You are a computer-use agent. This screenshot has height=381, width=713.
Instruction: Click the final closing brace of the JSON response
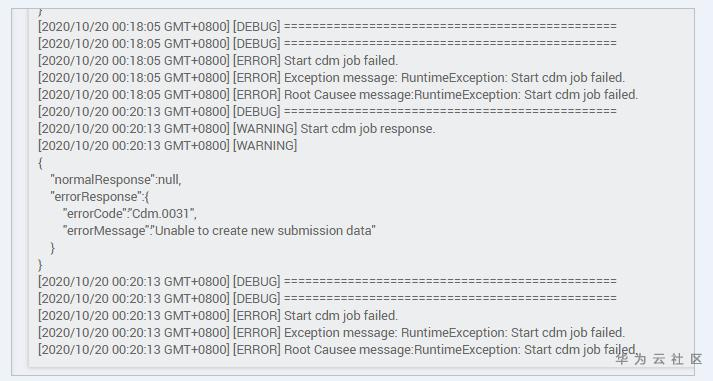click(40, 265)
